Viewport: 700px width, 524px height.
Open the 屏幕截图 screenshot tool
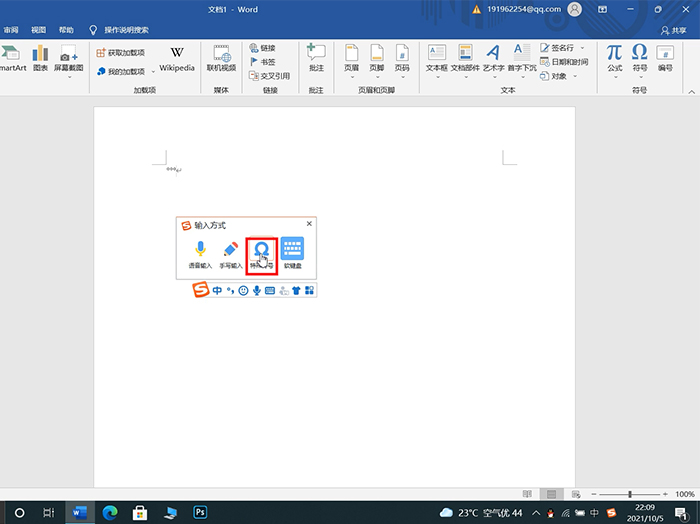pyautogui.click(x=69, y=61)
